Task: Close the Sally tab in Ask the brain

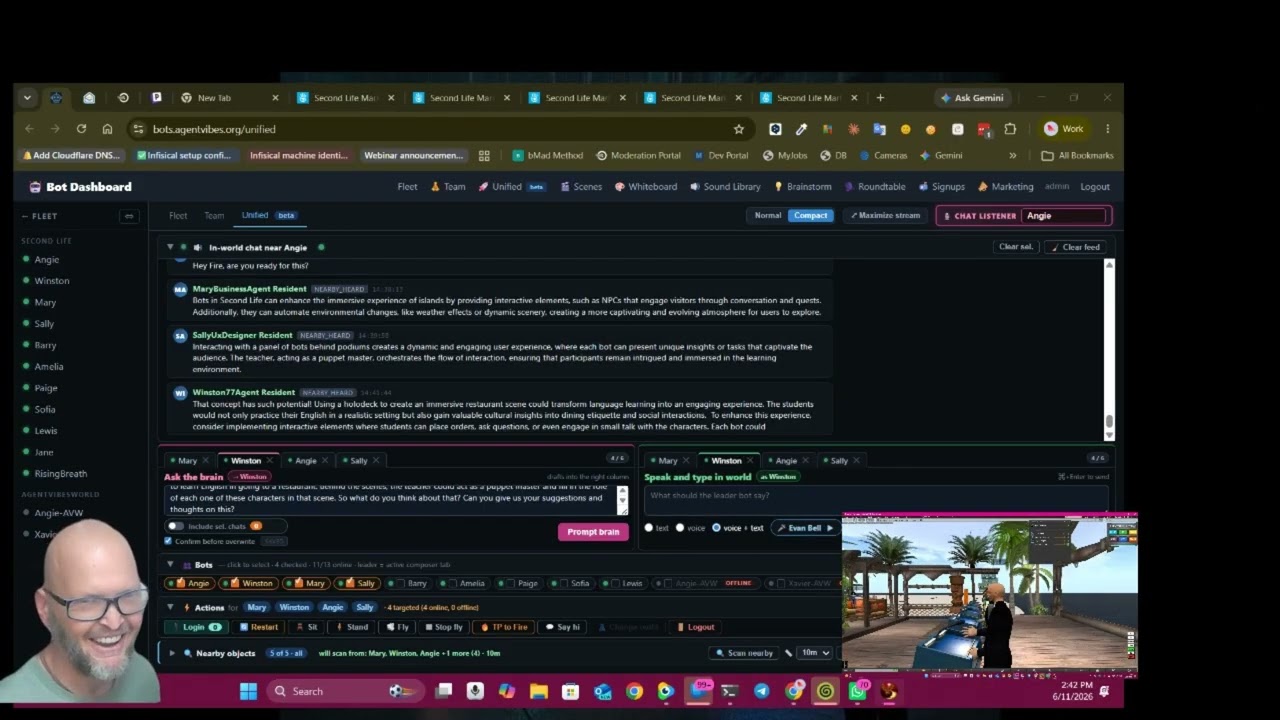Action: [378, 461]
